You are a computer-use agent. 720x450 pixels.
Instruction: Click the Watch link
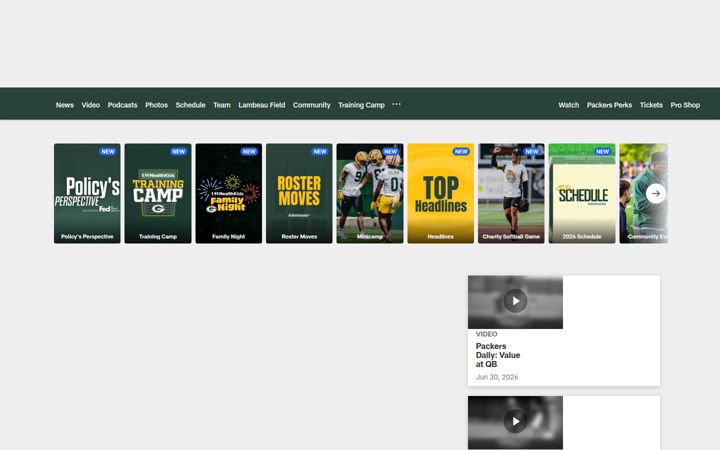point(568,105)
